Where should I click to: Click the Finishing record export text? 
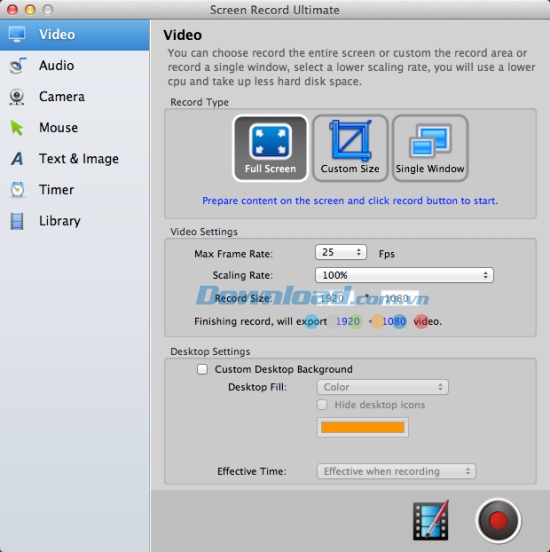point(318,321)
